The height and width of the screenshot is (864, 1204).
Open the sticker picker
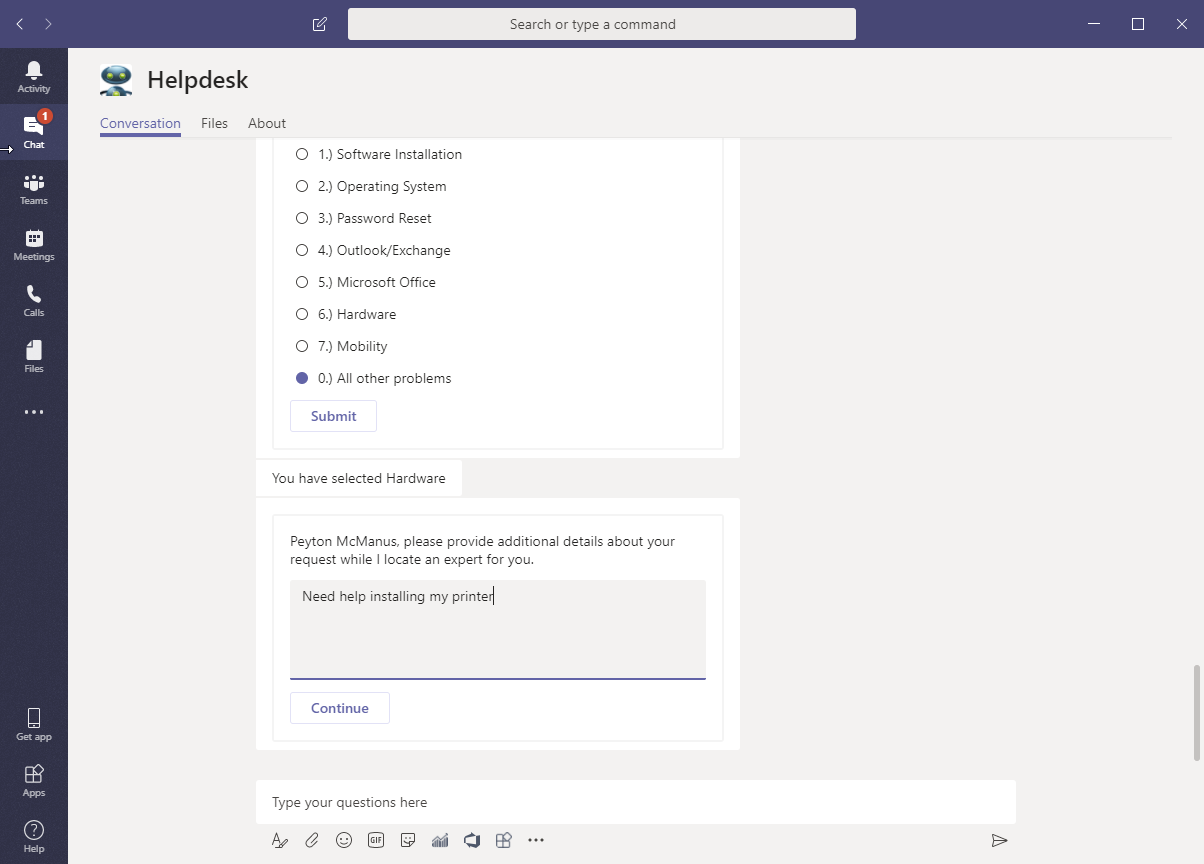(x=408, y=840)
